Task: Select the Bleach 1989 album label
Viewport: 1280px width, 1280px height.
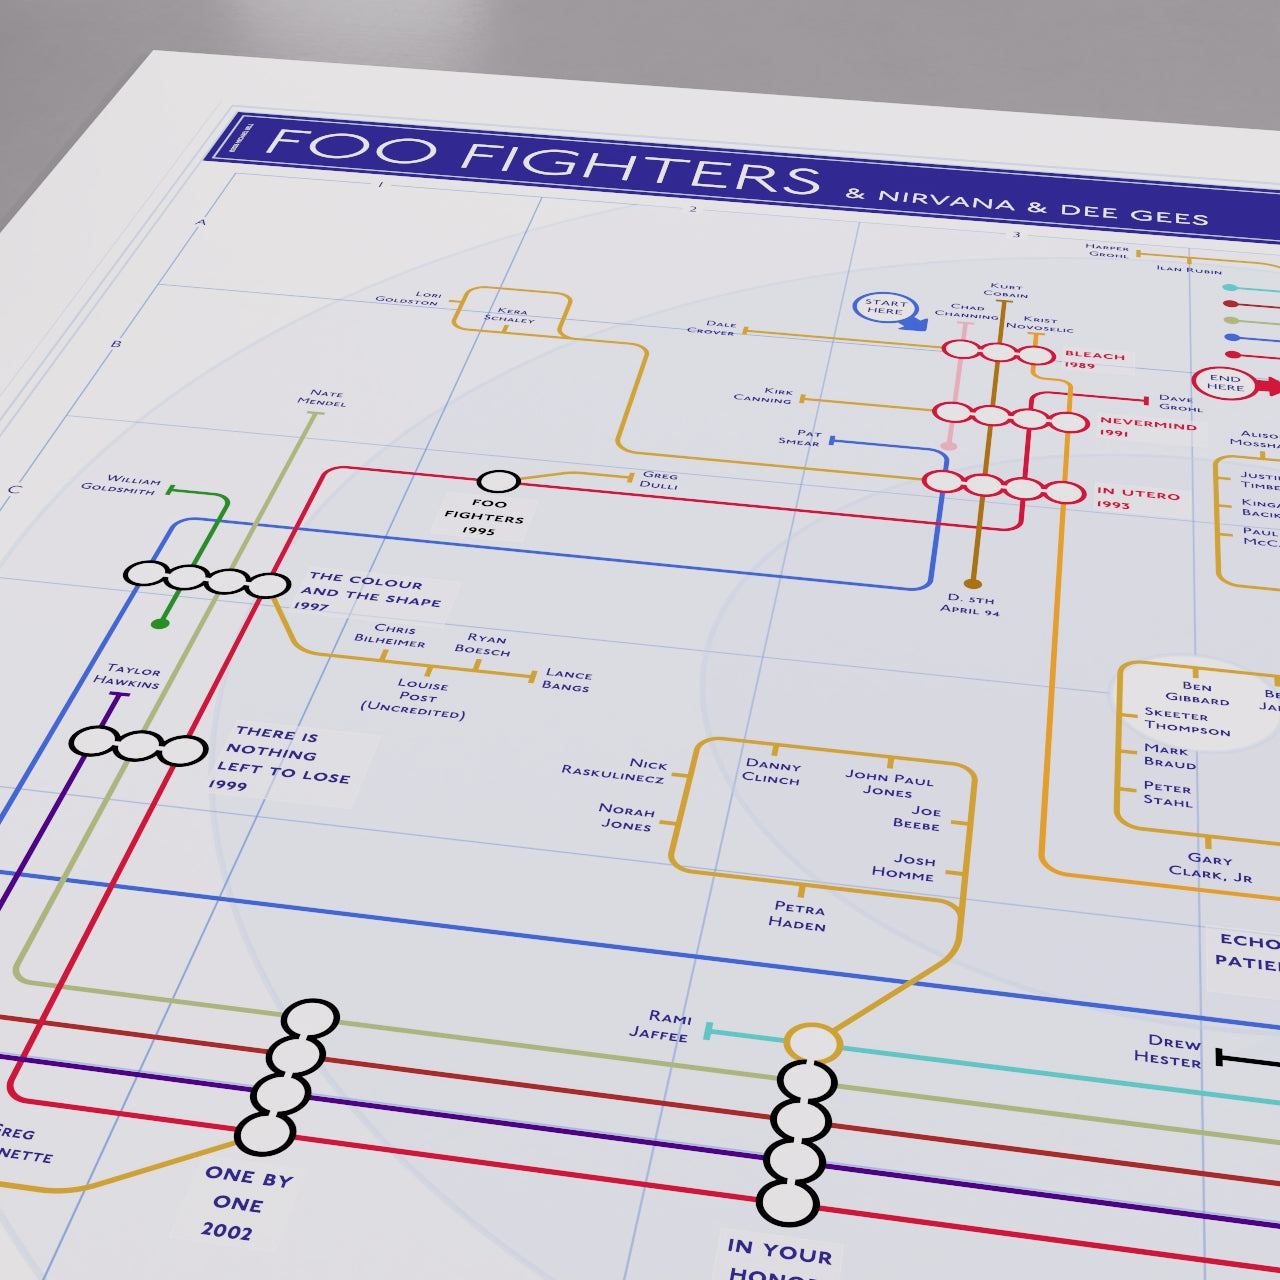Action: [1094, 359]
